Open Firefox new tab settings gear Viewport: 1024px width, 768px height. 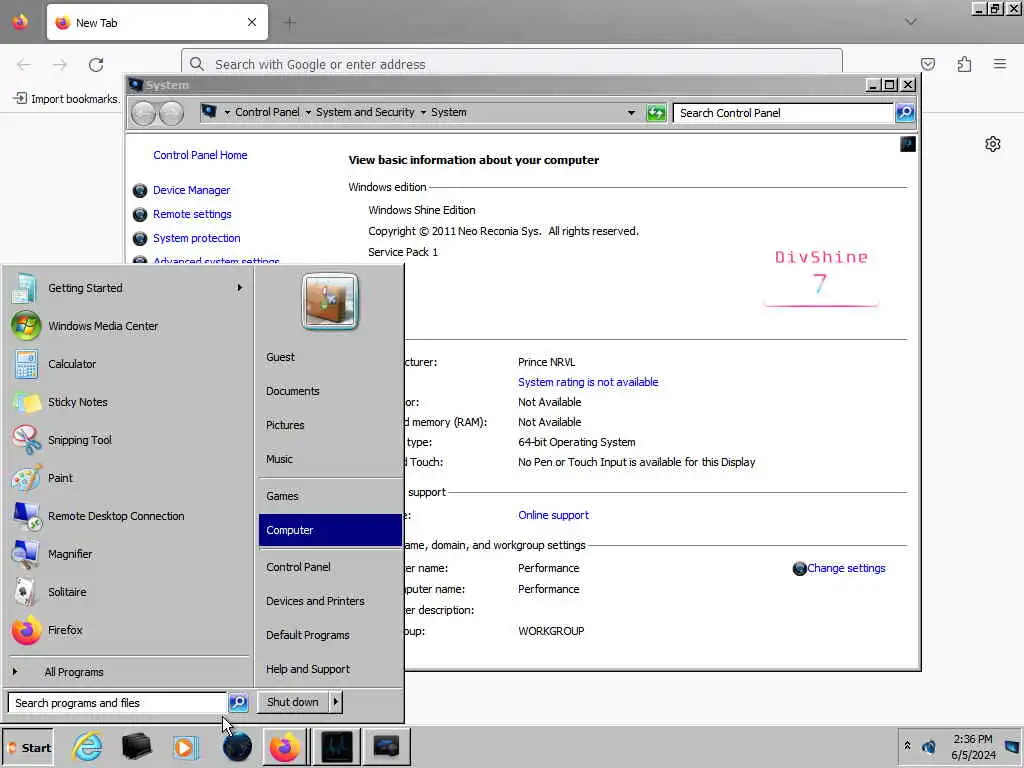point(993,144)
